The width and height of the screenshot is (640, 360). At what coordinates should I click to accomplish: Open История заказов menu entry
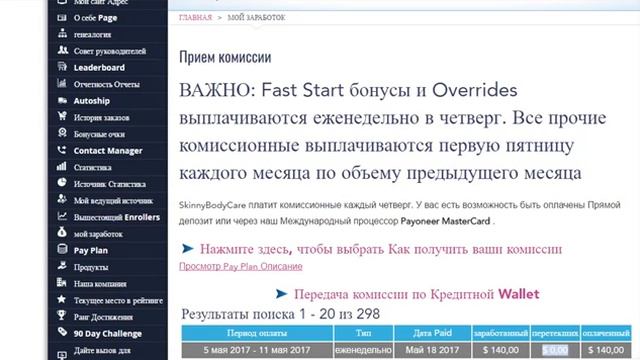coord(101,118)
